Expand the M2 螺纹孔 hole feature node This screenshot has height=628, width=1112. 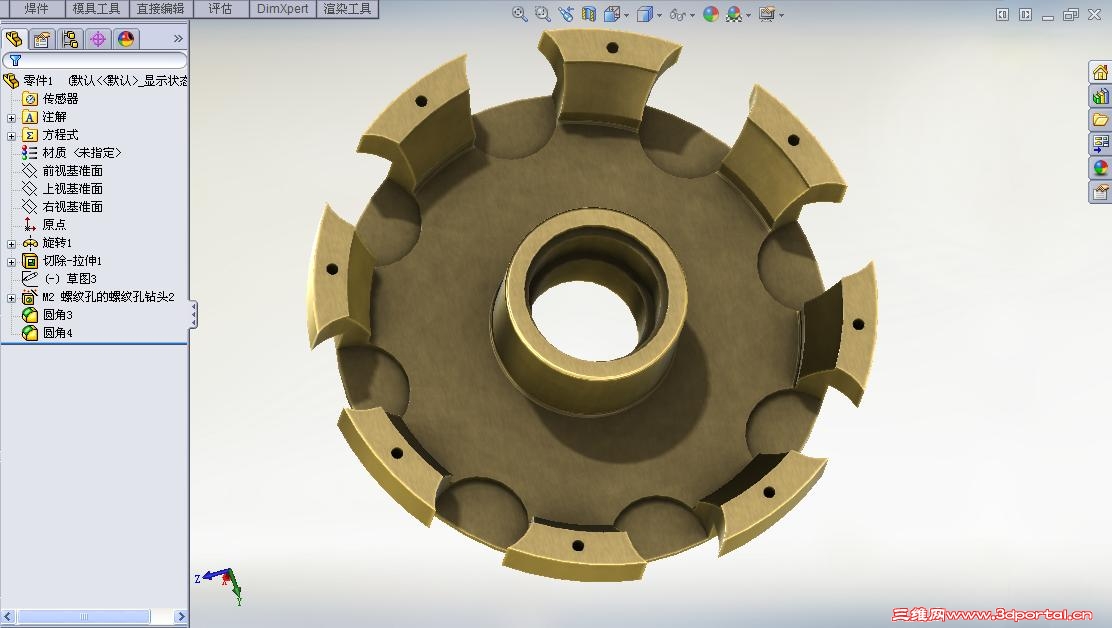click(11, 298)
